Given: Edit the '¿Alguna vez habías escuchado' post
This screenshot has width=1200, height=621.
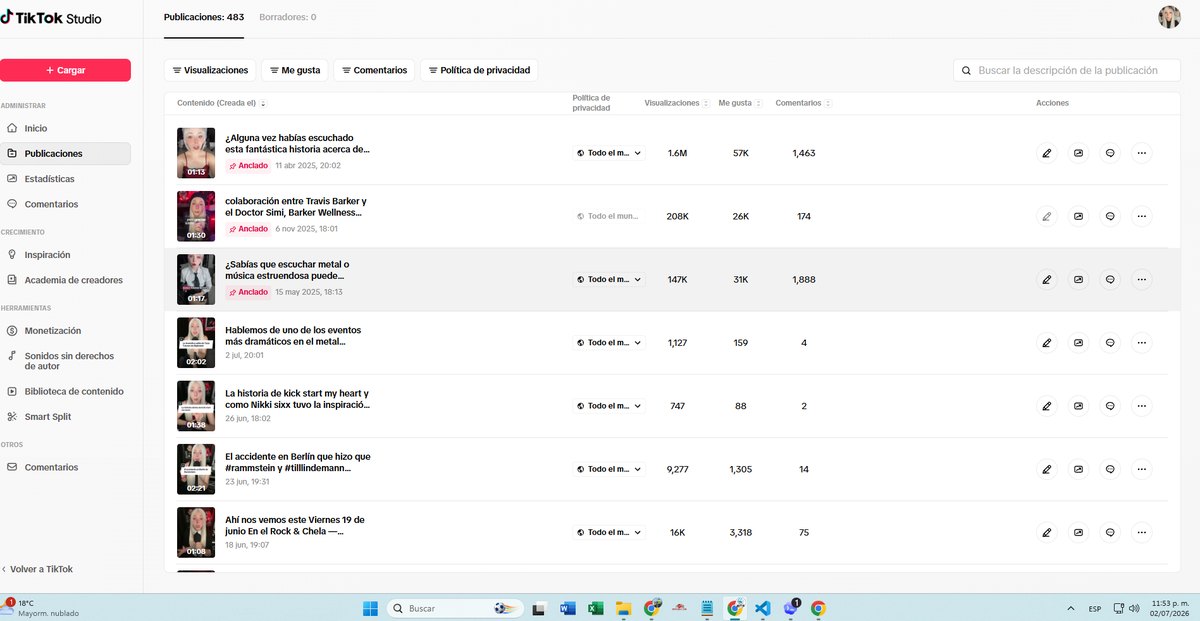Looking at the screenshot, I should coord(1047,153).
